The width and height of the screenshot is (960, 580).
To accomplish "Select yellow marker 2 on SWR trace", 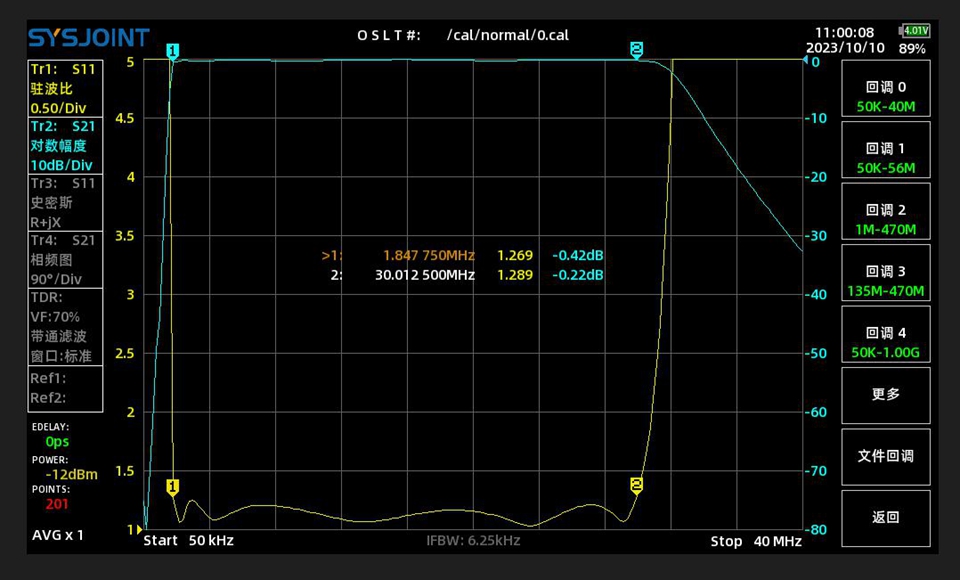I will 636,485.
